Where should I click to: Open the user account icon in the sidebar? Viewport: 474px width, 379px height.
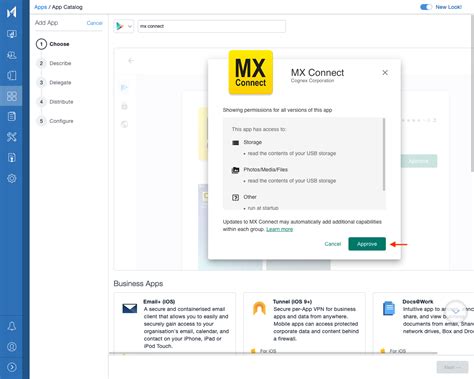tap(12, 347)
